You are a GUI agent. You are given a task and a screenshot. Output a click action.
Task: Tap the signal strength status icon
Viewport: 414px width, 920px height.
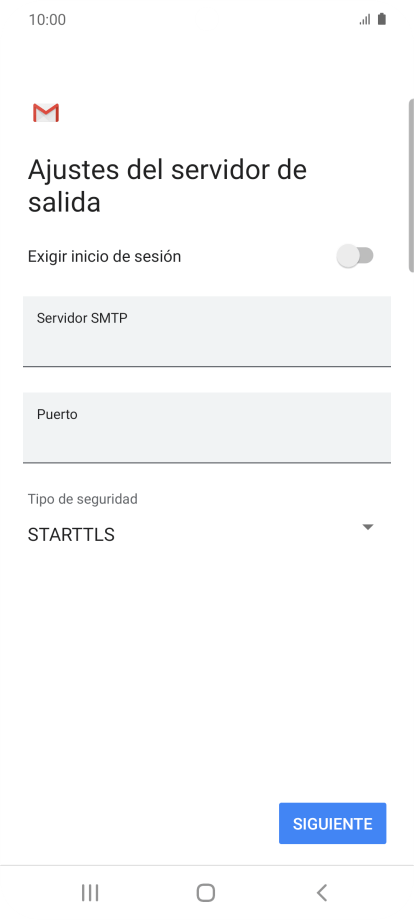tap(365, 19)
